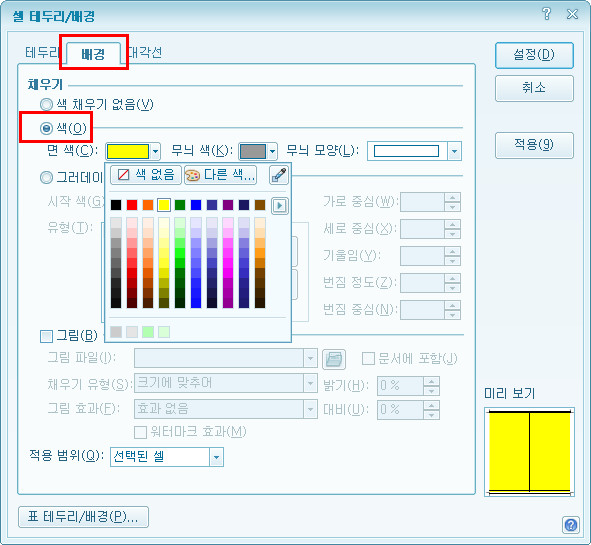Open the picture file browse folder icon
Viewport: 591px width, 545px height.
[334, 359]
